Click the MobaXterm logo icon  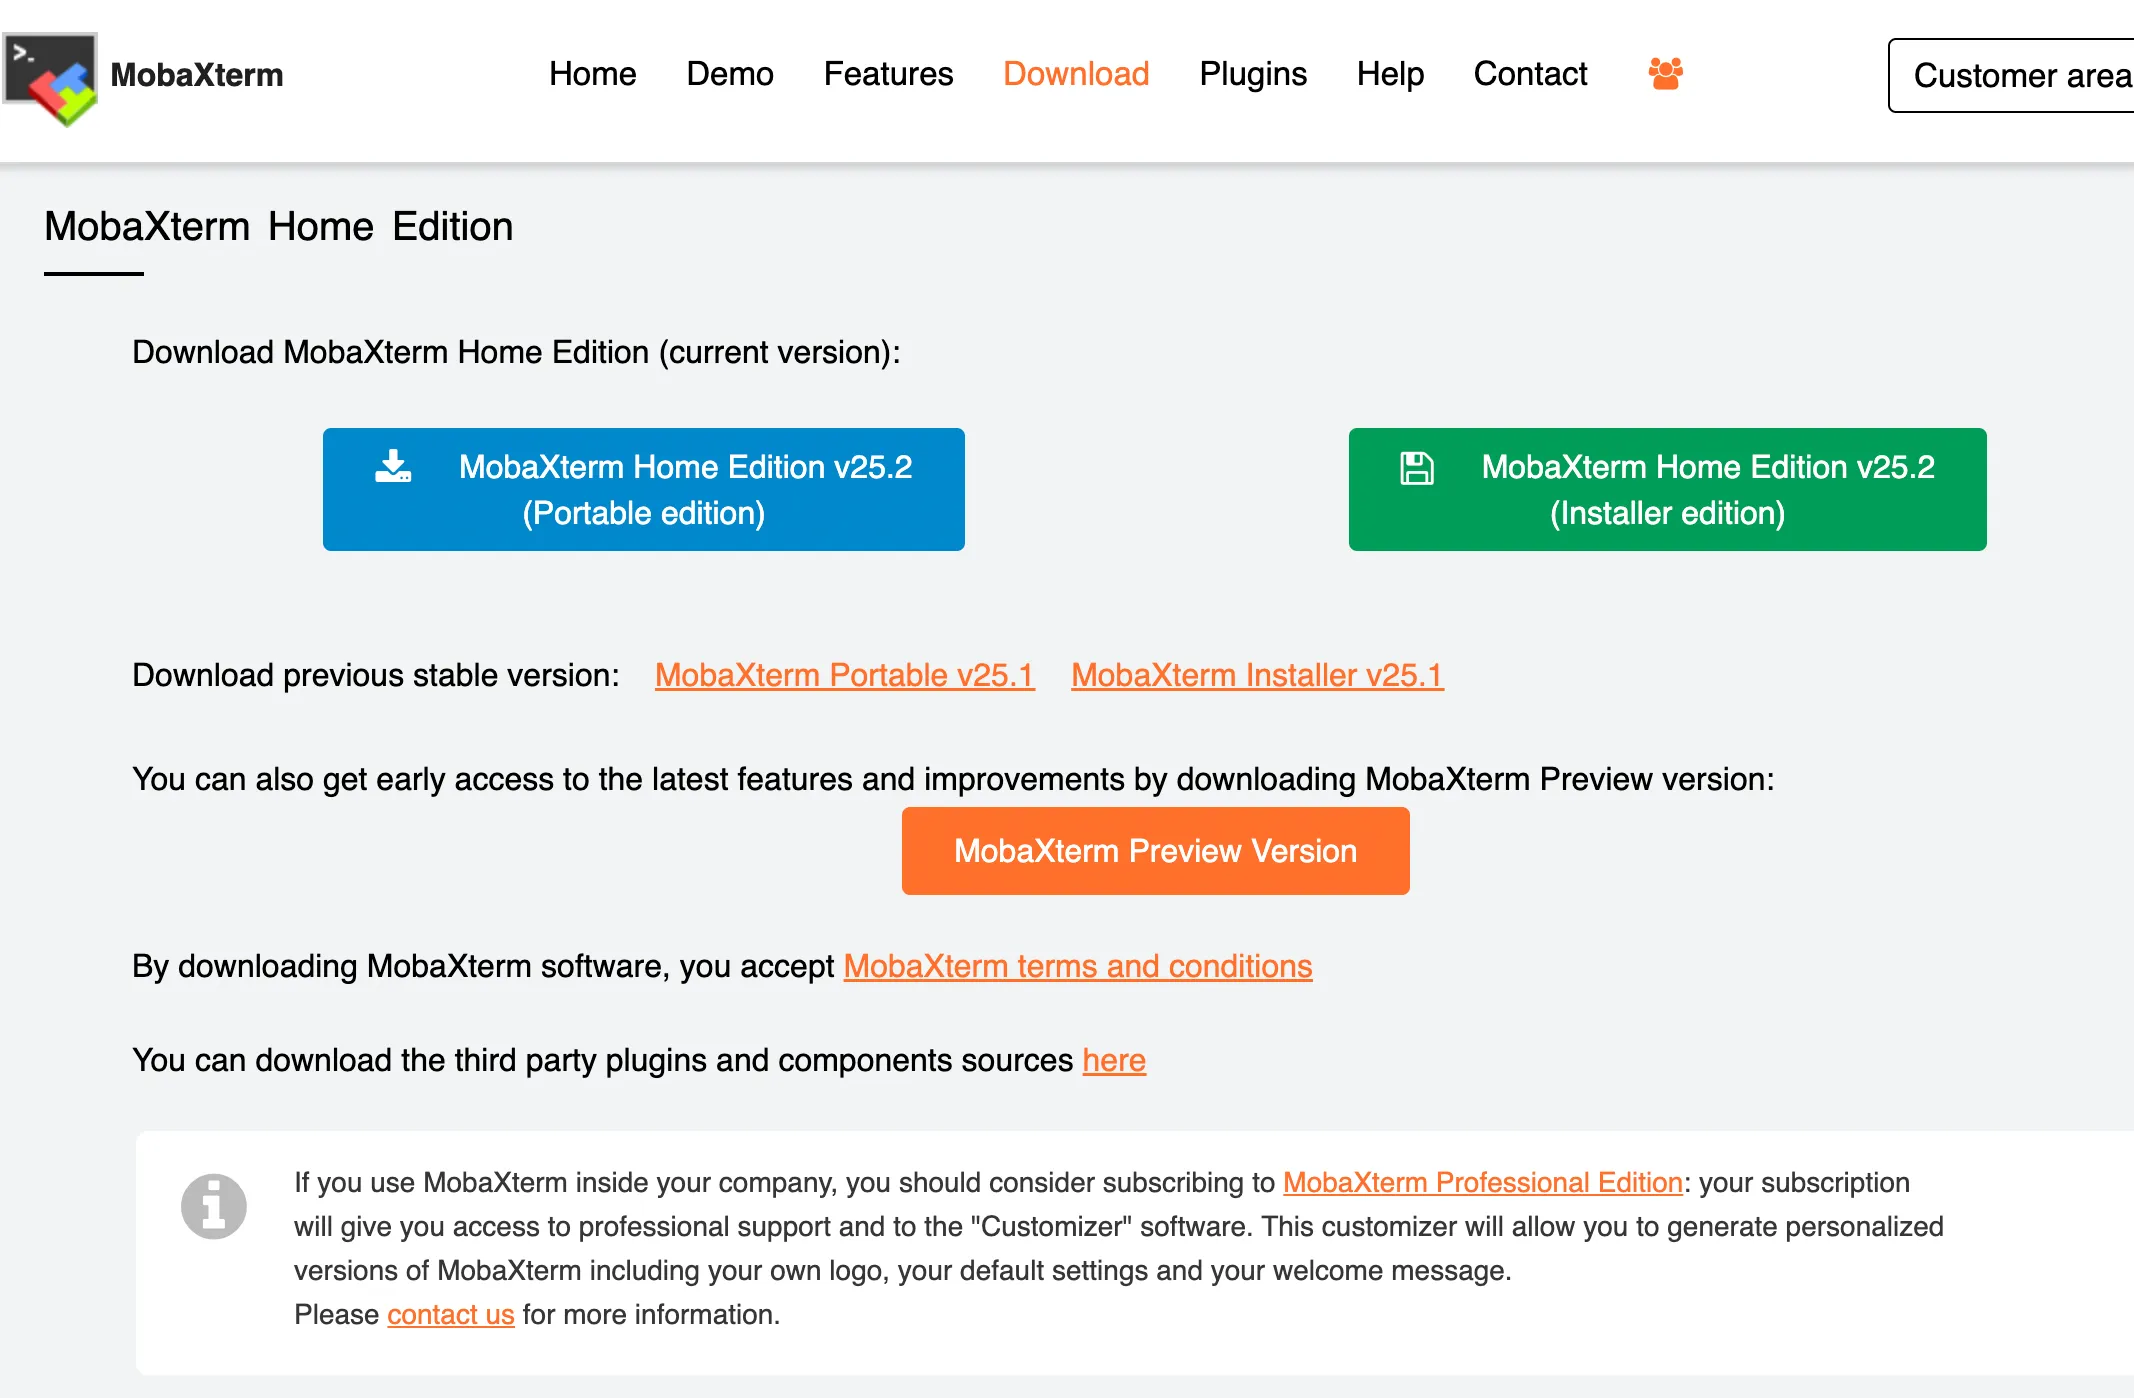[x=51, y=79]
